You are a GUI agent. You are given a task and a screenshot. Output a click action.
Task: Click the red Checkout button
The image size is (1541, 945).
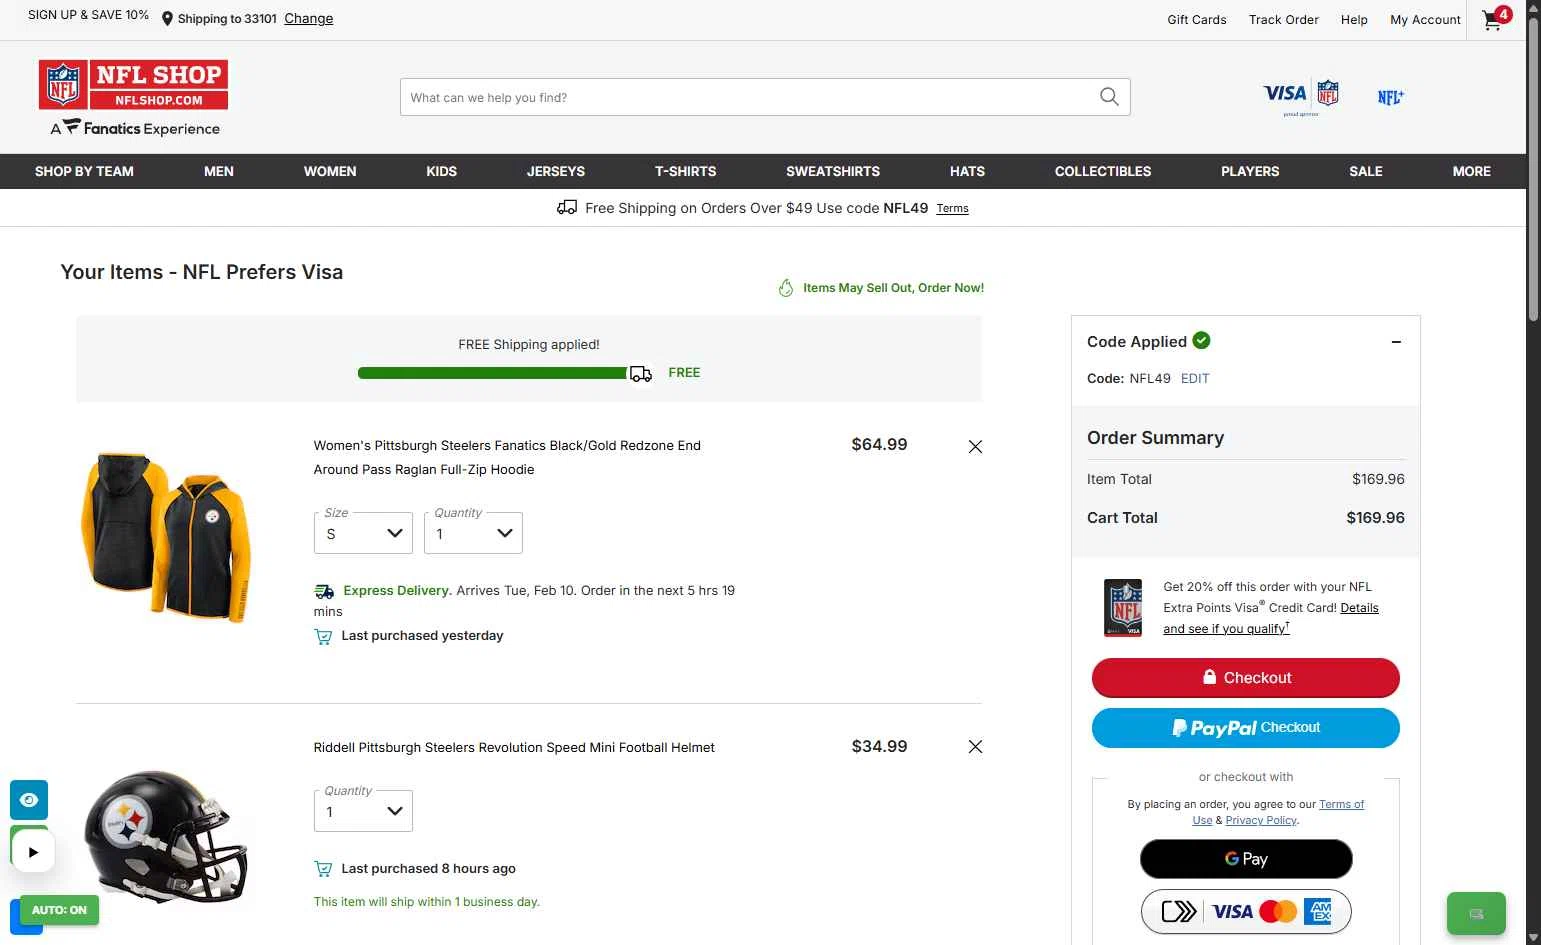point(1246,677)
